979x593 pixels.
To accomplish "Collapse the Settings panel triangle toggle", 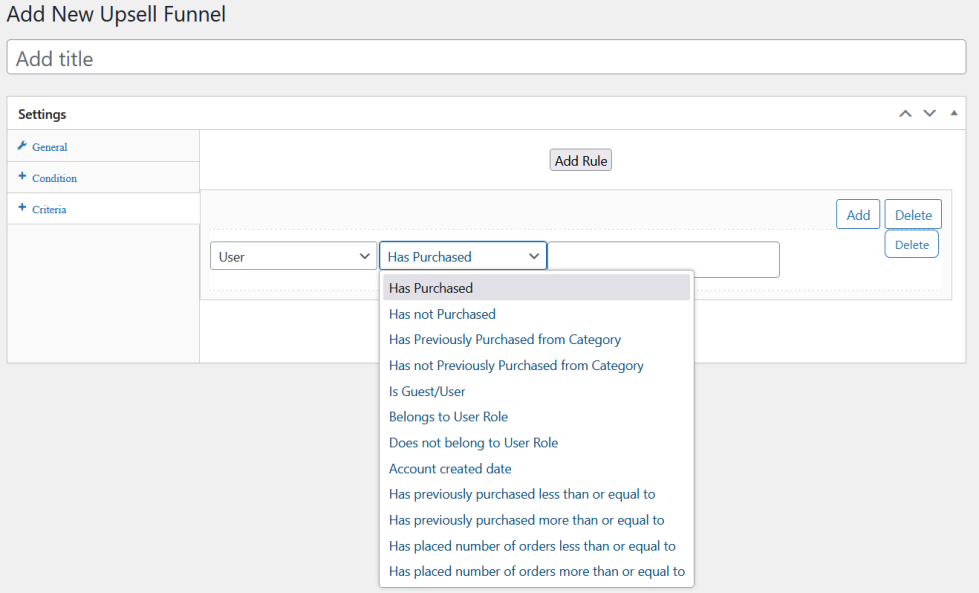I will coord(953,113).
